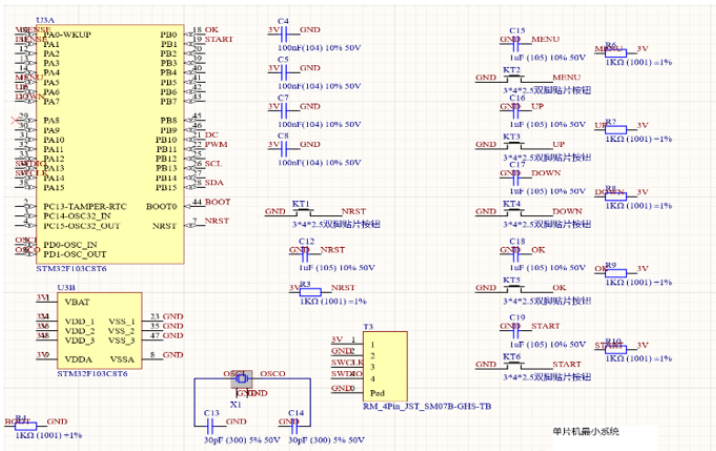Click the 单片机最小系统 title text

click(586, 431)
